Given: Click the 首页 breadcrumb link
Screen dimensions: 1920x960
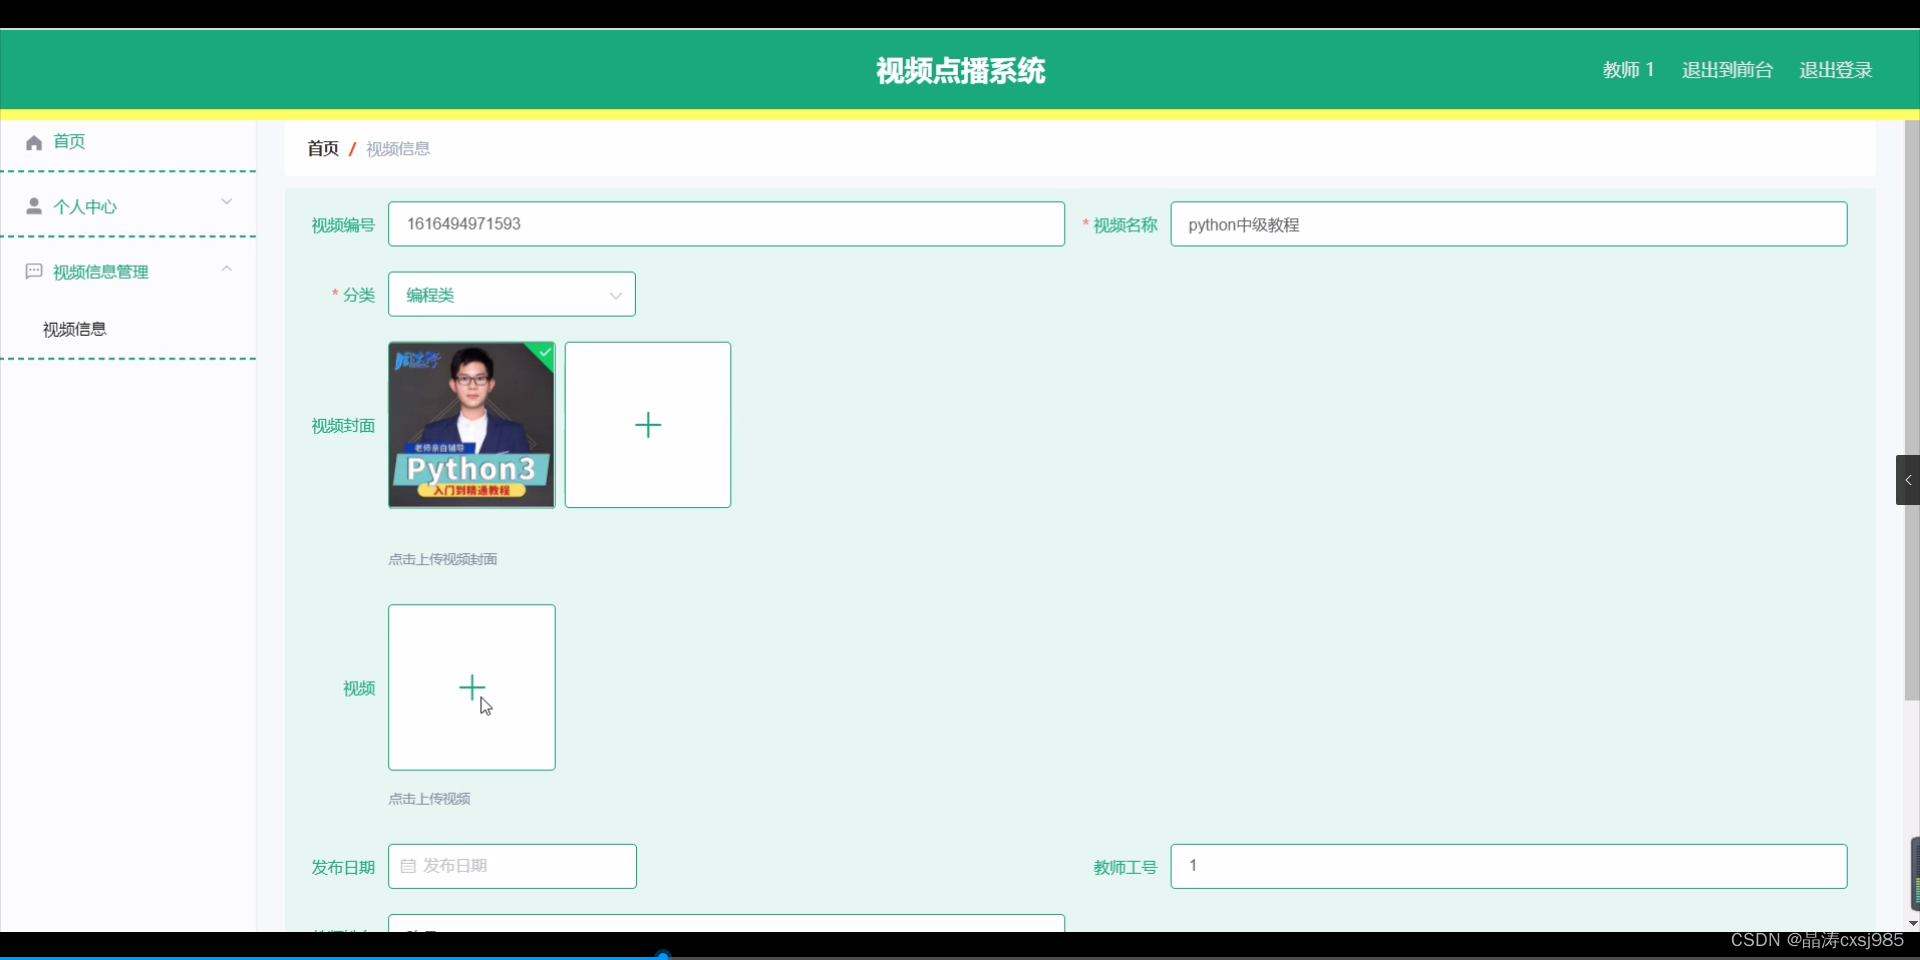Looking at the screenshot, I should (321, 148).
